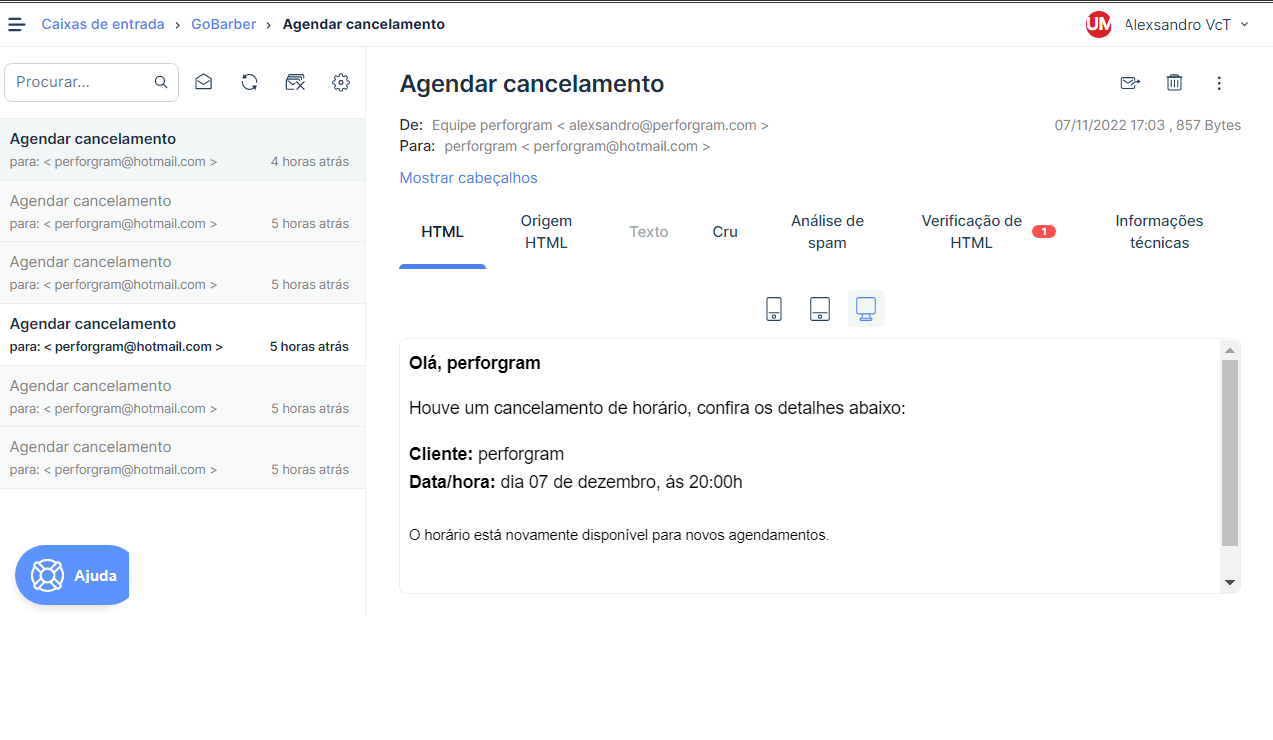The image size is (1273, 740).
Task: Enable desktop preview mode
Action: click(865, 308)
